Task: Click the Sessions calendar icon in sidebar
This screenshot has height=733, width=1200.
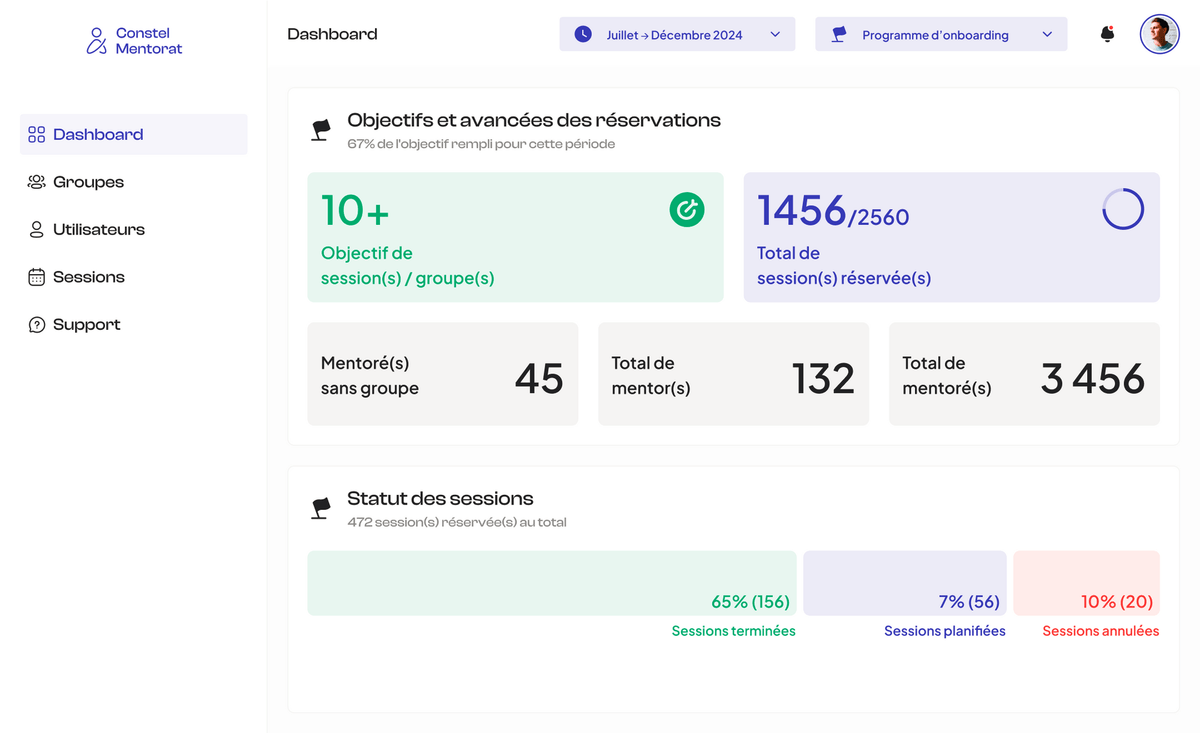Action: 37,277
